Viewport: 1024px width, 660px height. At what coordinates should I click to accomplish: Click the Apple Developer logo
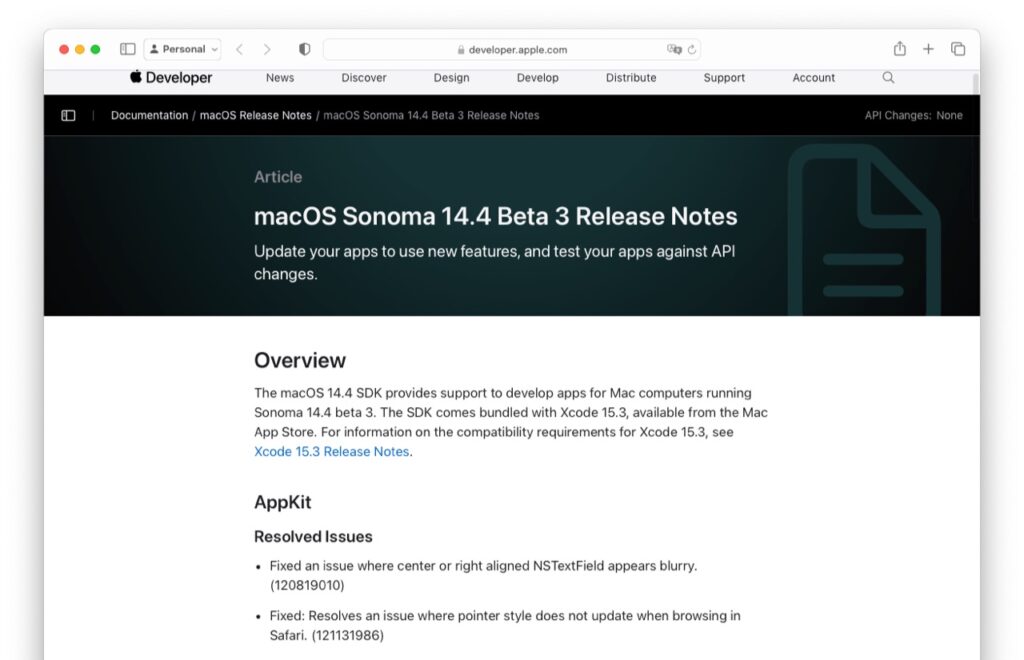click(x=170, y=77)
